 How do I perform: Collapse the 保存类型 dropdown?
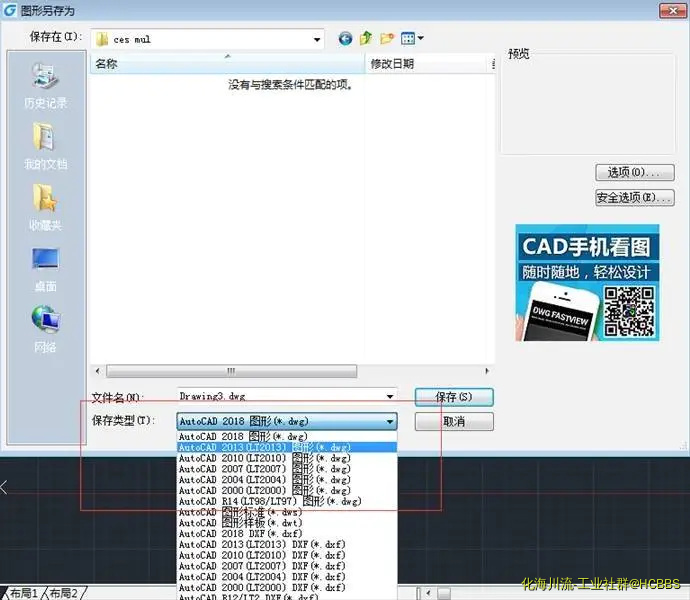pyautogui.click(x=390, y=422)
